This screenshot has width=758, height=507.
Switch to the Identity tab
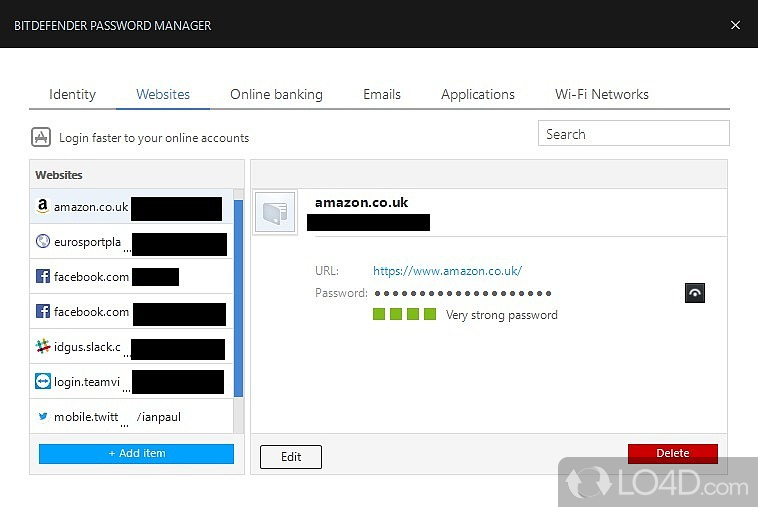[x=73, y=94]
